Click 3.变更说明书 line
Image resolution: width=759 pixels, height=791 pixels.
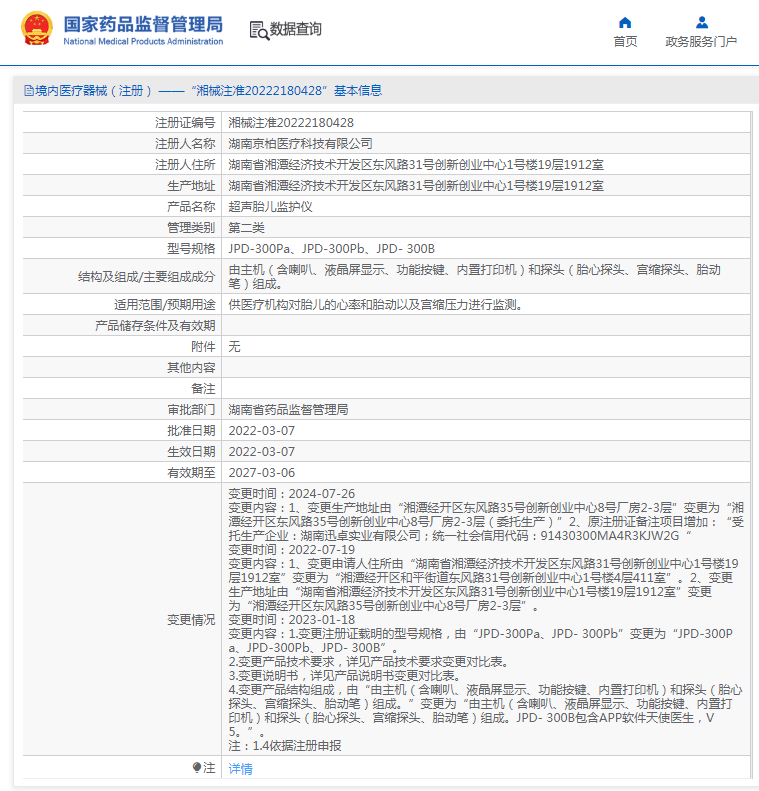point(344,676)
